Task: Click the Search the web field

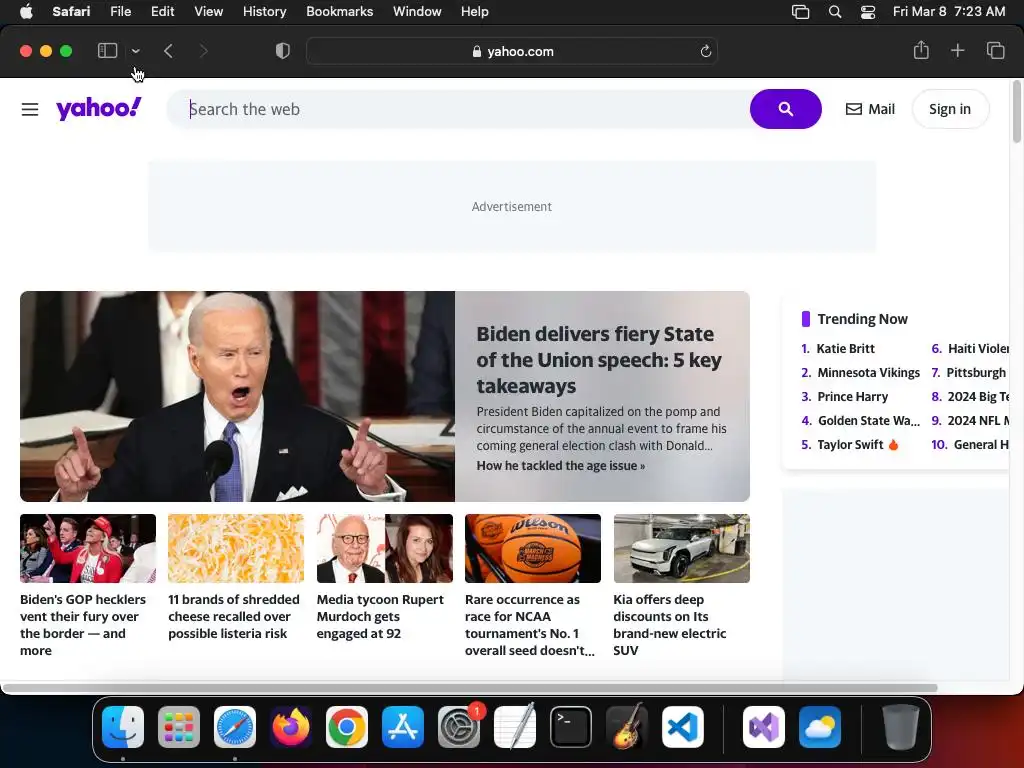Action: [x=458, y=109]
